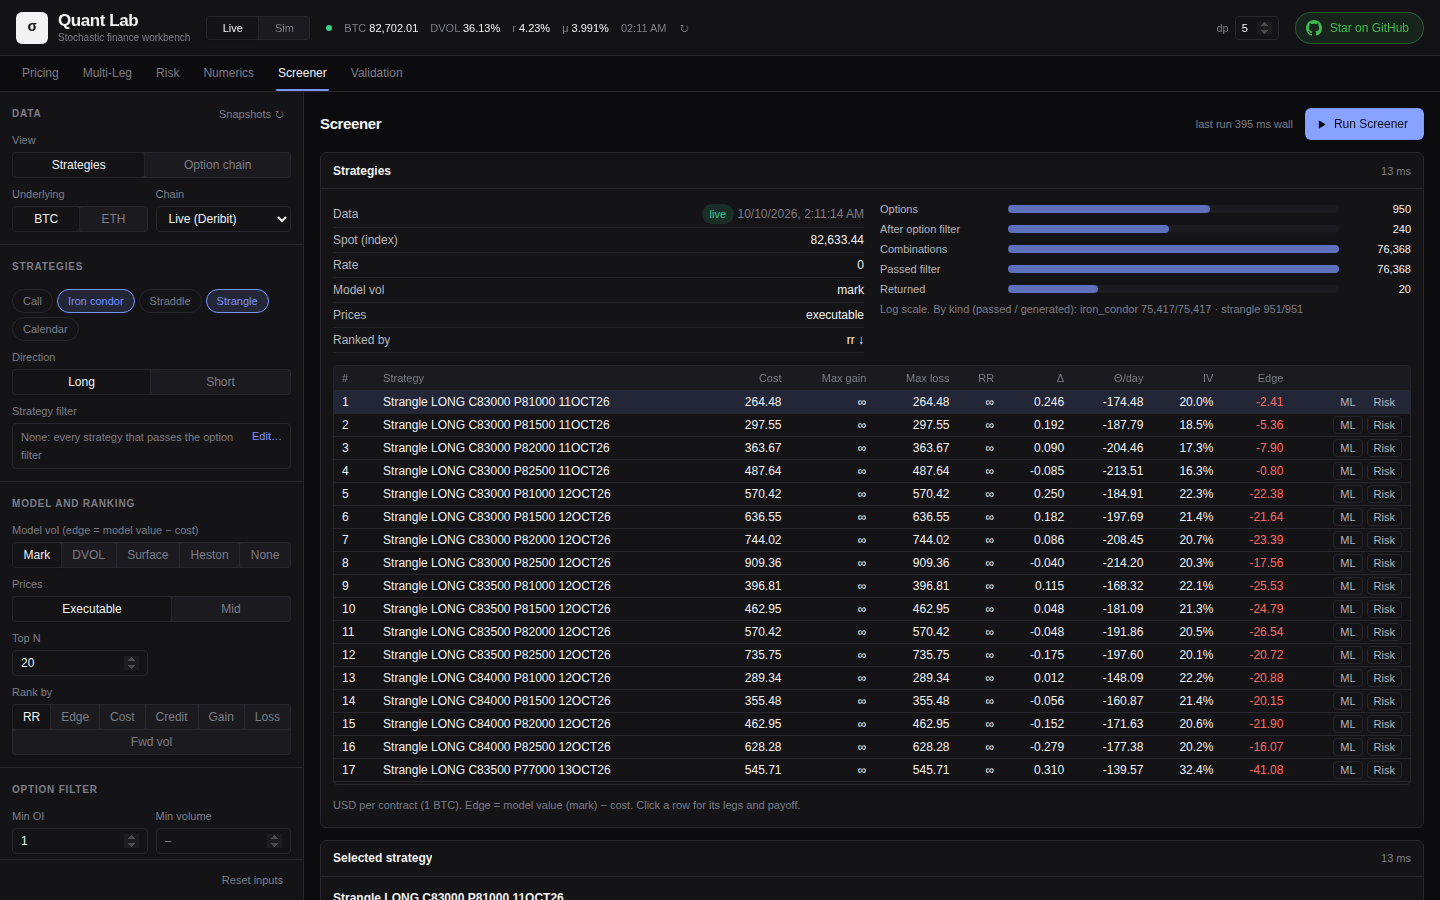Click the Top N stepper arrows

point(131,663)
